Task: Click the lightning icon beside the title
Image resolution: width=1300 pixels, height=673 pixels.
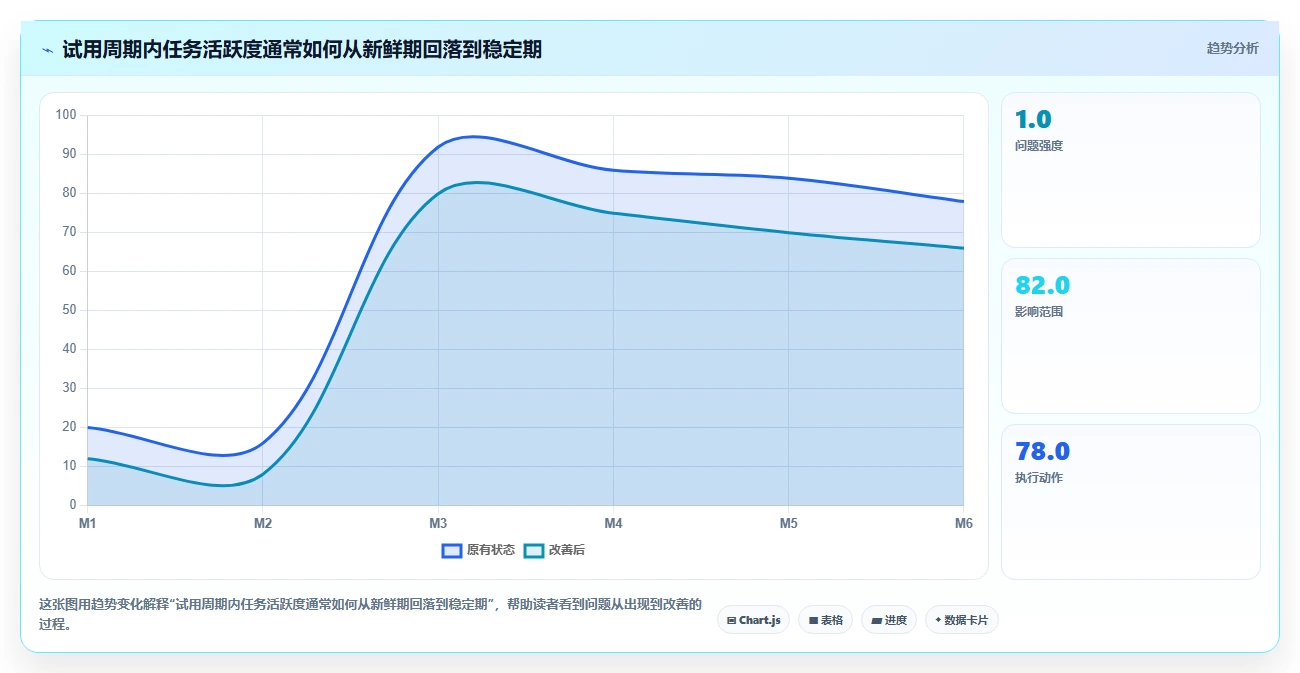Action: click(x=48, y=49)
